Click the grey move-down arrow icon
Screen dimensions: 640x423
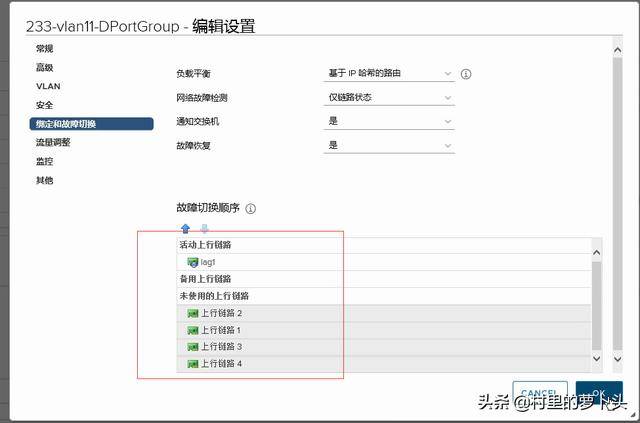[205, 228]
